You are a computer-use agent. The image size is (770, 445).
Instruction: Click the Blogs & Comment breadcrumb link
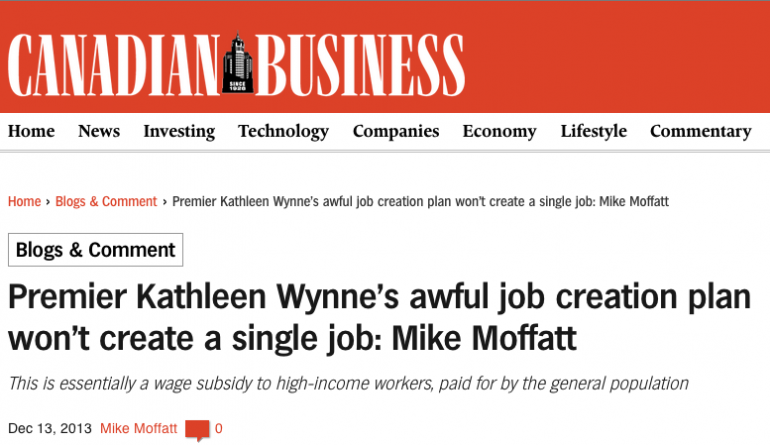point(106,201)
